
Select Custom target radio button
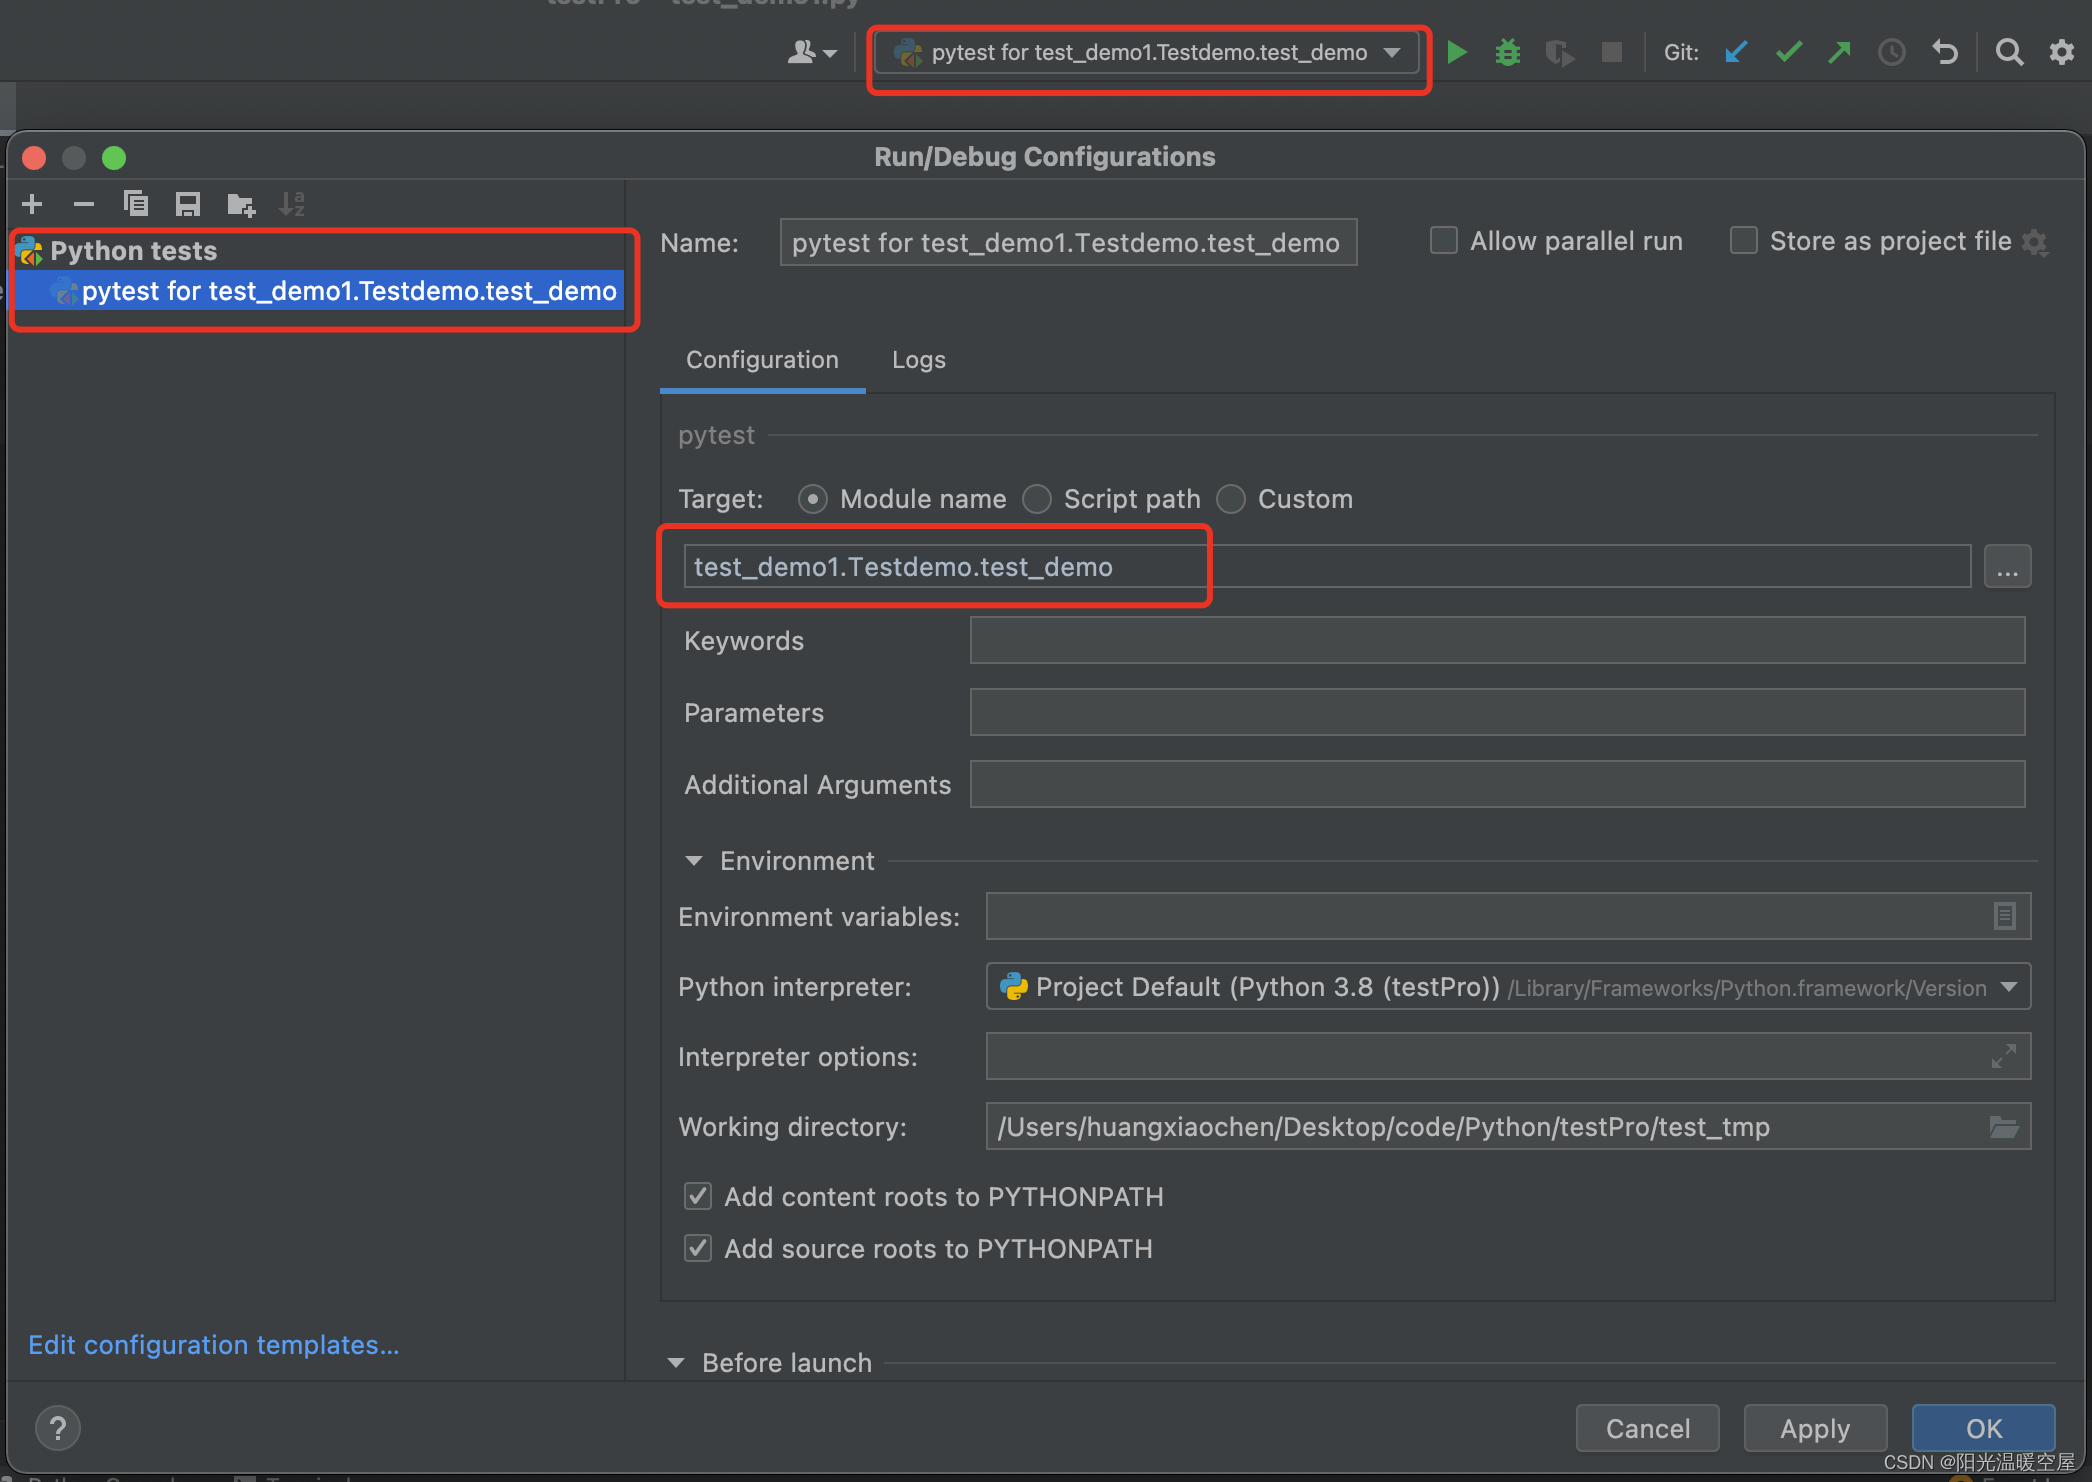[1231, 499]
